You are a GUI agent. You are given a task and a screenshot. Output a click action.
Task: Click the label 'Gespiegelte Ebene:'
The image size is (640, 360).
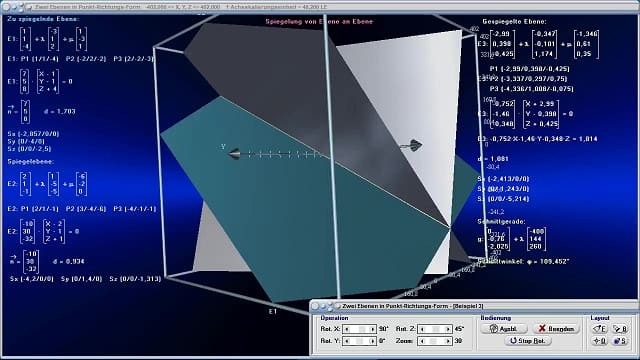click(514, 21)
